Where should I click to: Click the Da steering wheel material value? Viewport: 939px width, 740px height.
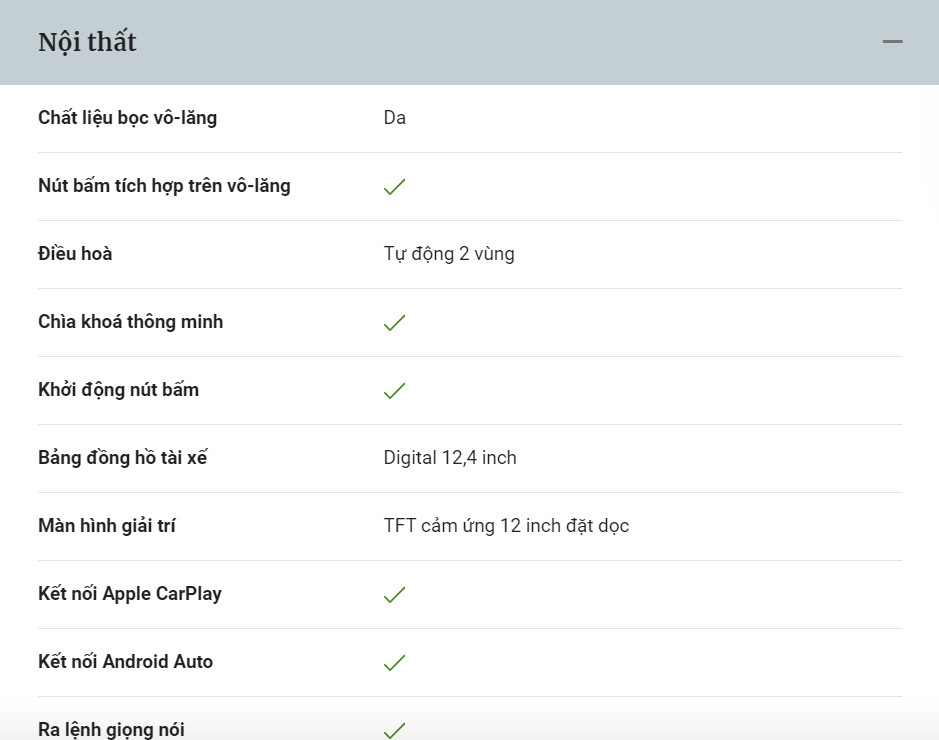coord(395,118)
